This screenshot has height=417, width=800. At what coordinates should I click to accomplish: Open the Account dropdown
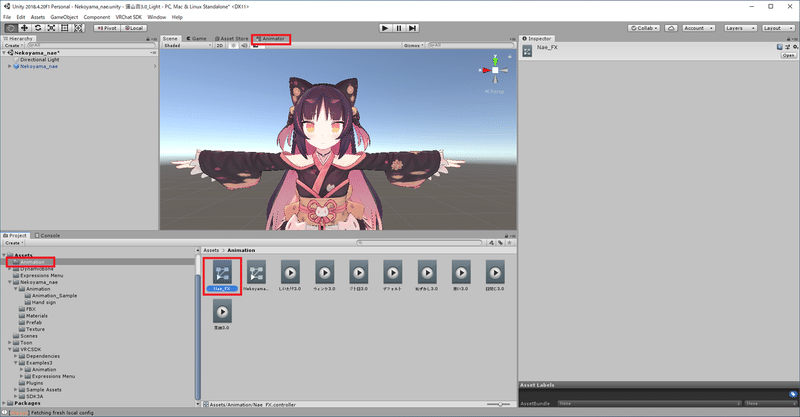(x=697, y=28)
